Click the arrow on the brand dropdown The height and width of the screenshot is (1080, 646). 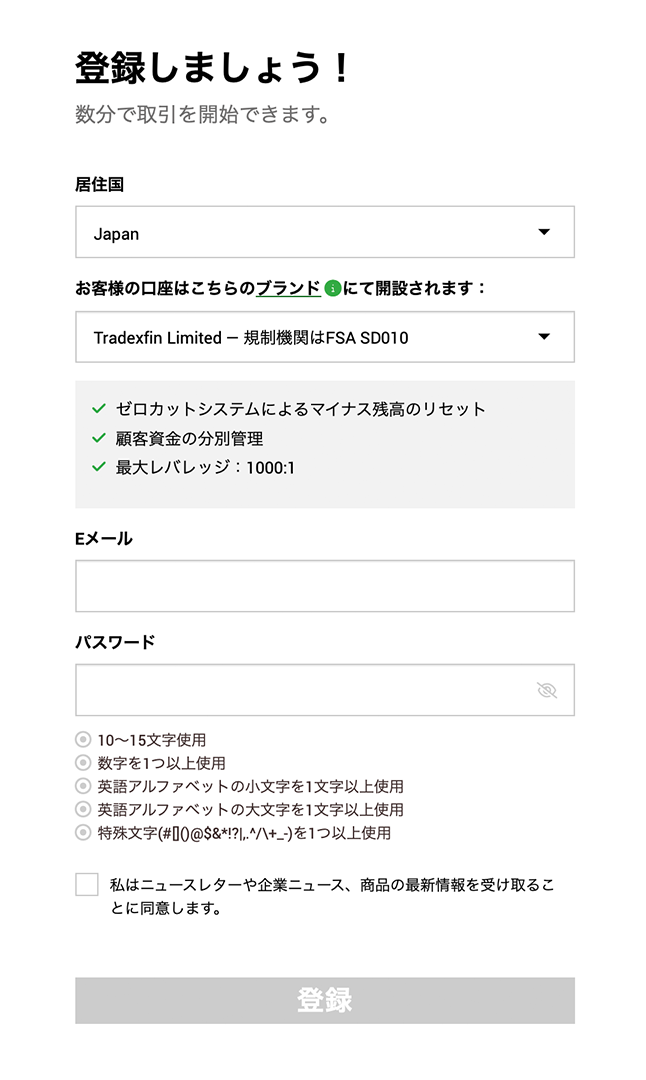544,337
